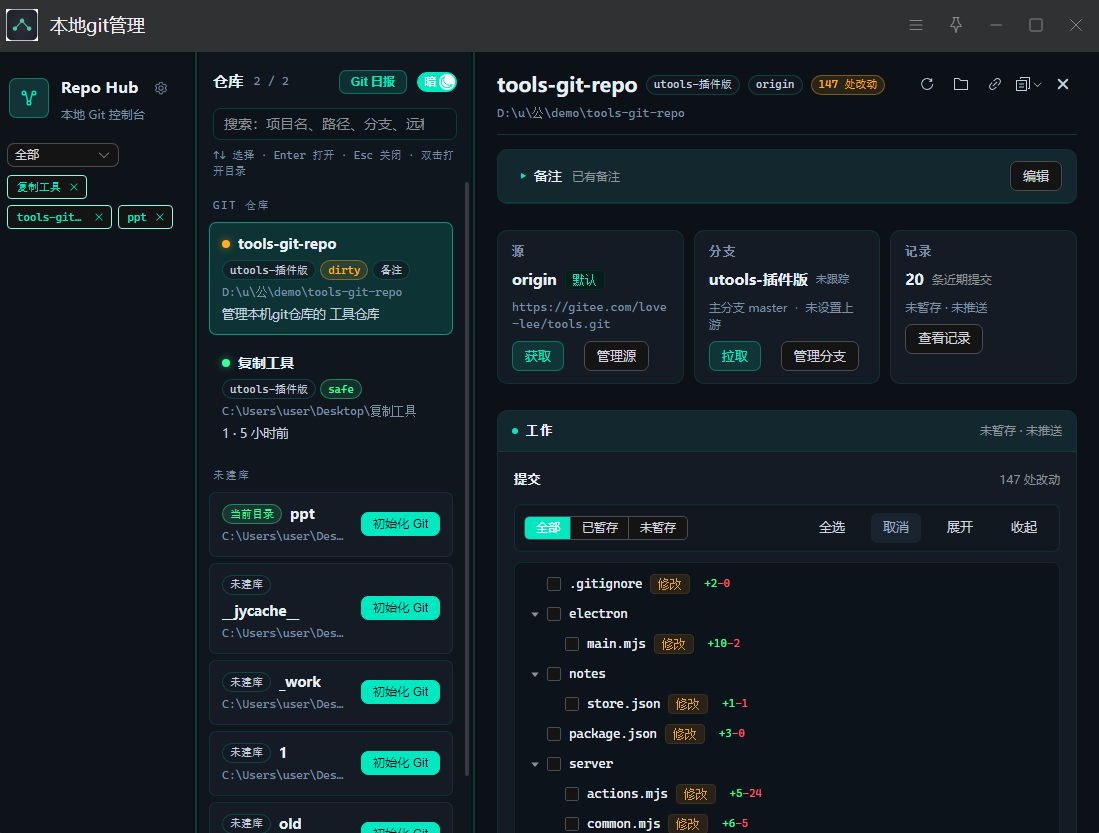The width and height of the screenshot is (1099, 833).
Task: Collapse the server folder tree arrow
Action: (x=535, y=764)
